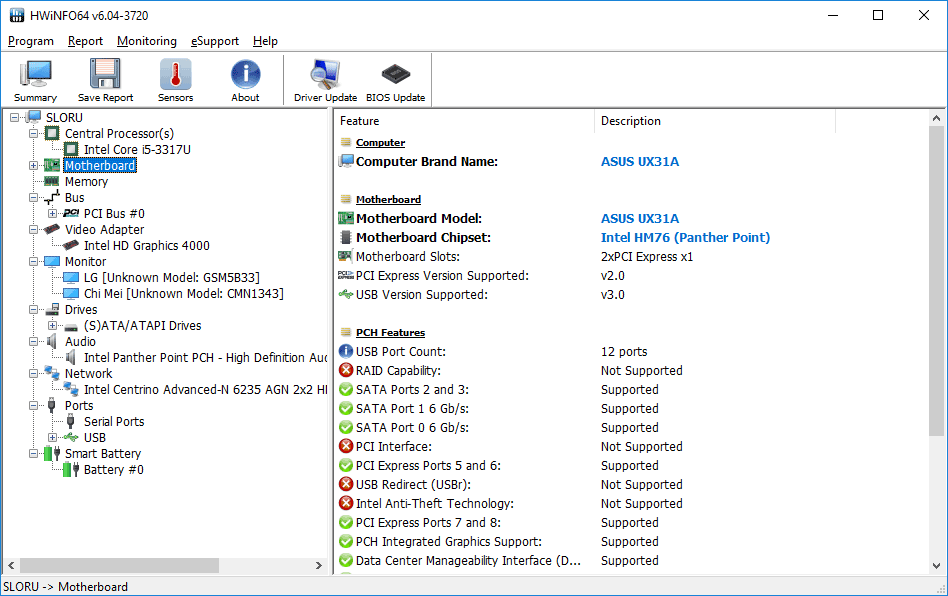Open the eSupport menu
Screen dimensions: 948x596
215,41
